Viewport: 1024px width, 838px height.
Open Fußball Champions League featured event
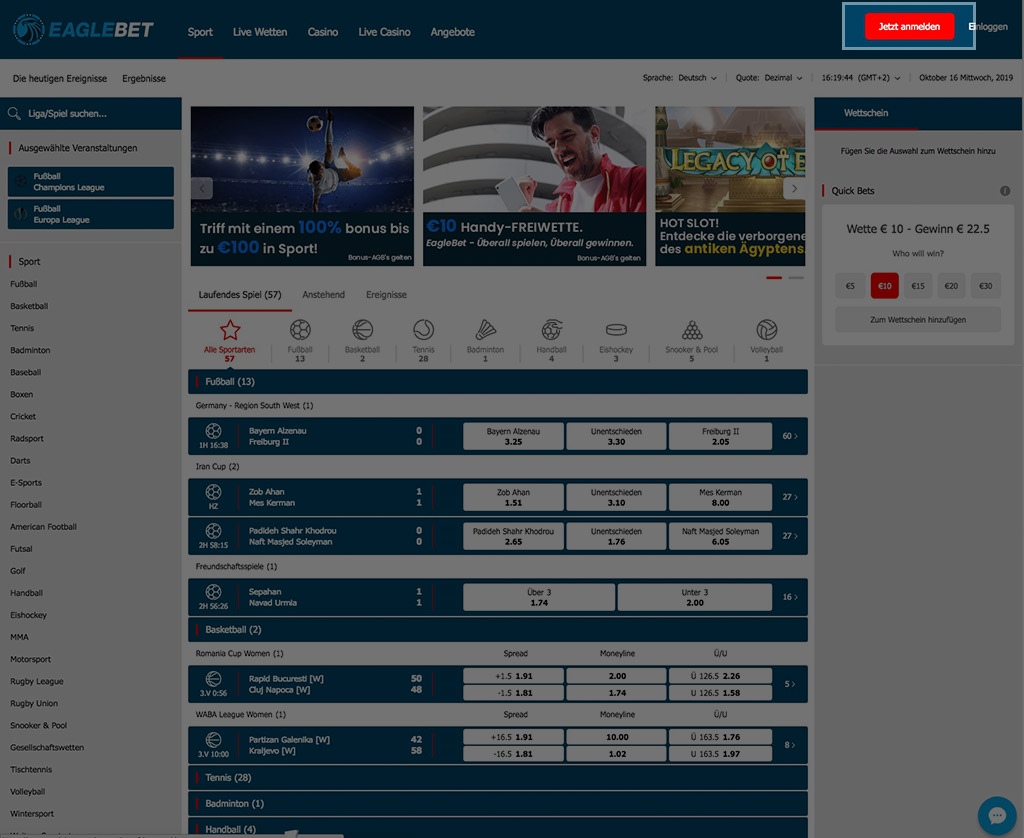91,182
